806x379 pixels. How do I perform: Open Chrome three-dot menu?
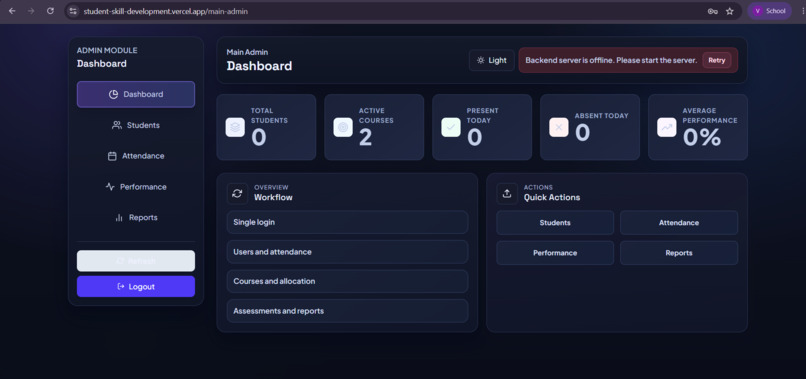coord(802,11)
